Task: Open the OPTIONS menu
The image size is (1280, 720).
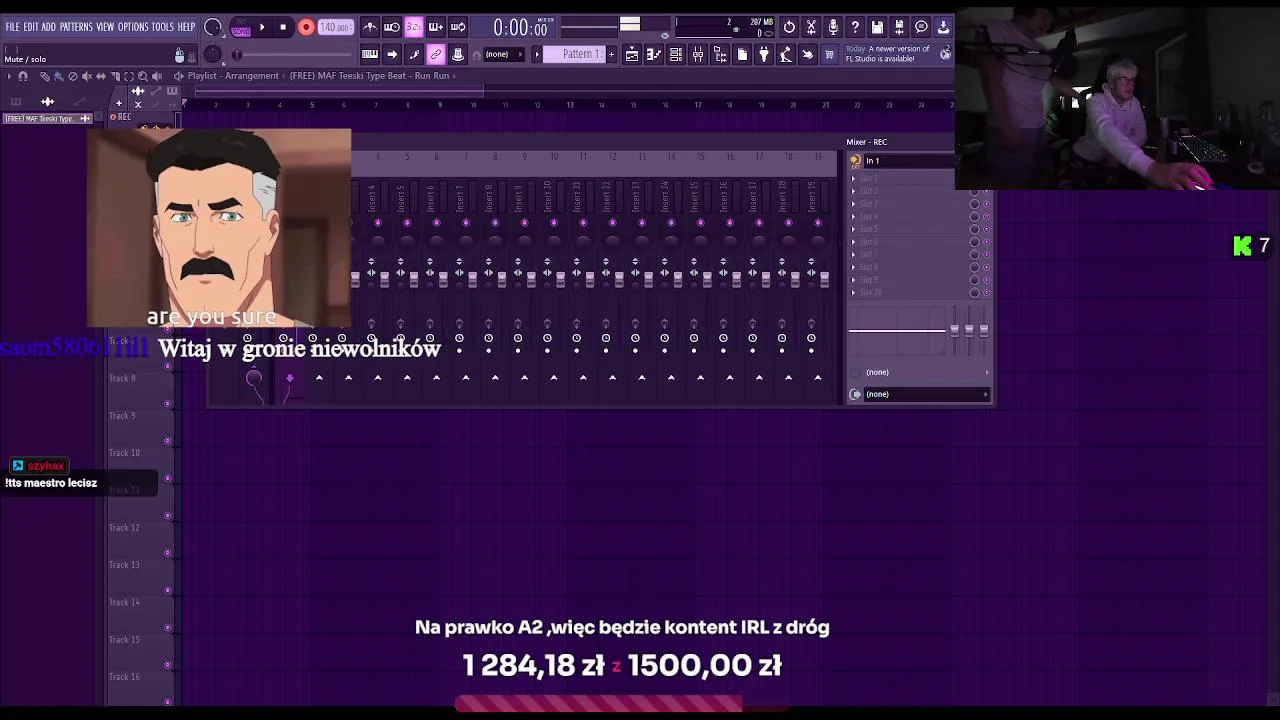Action: pyautogui.click(x=133, y=27)
